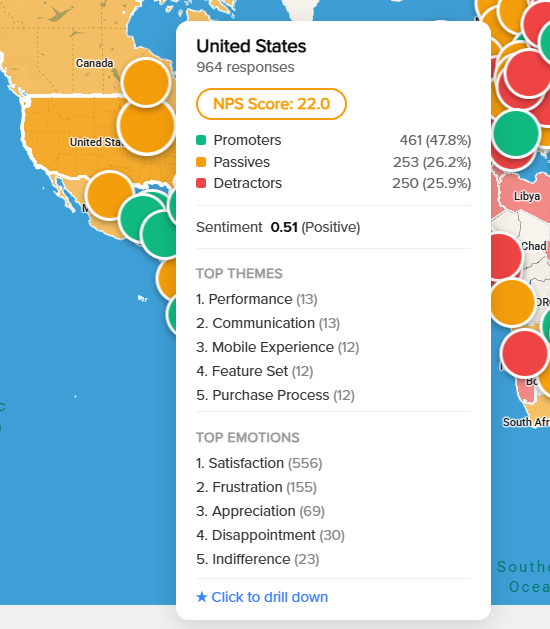
Task: Click the Frustration emotion entry
Action: (256, 487)
